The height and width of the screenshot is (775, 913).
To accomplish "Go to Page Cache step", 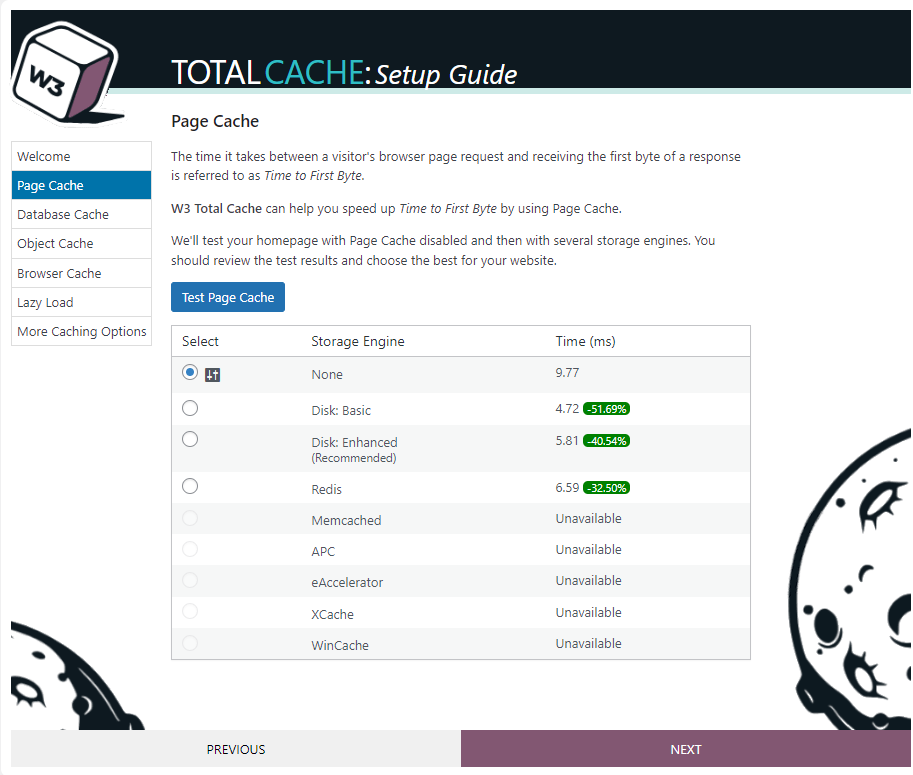I will point(82,185).
